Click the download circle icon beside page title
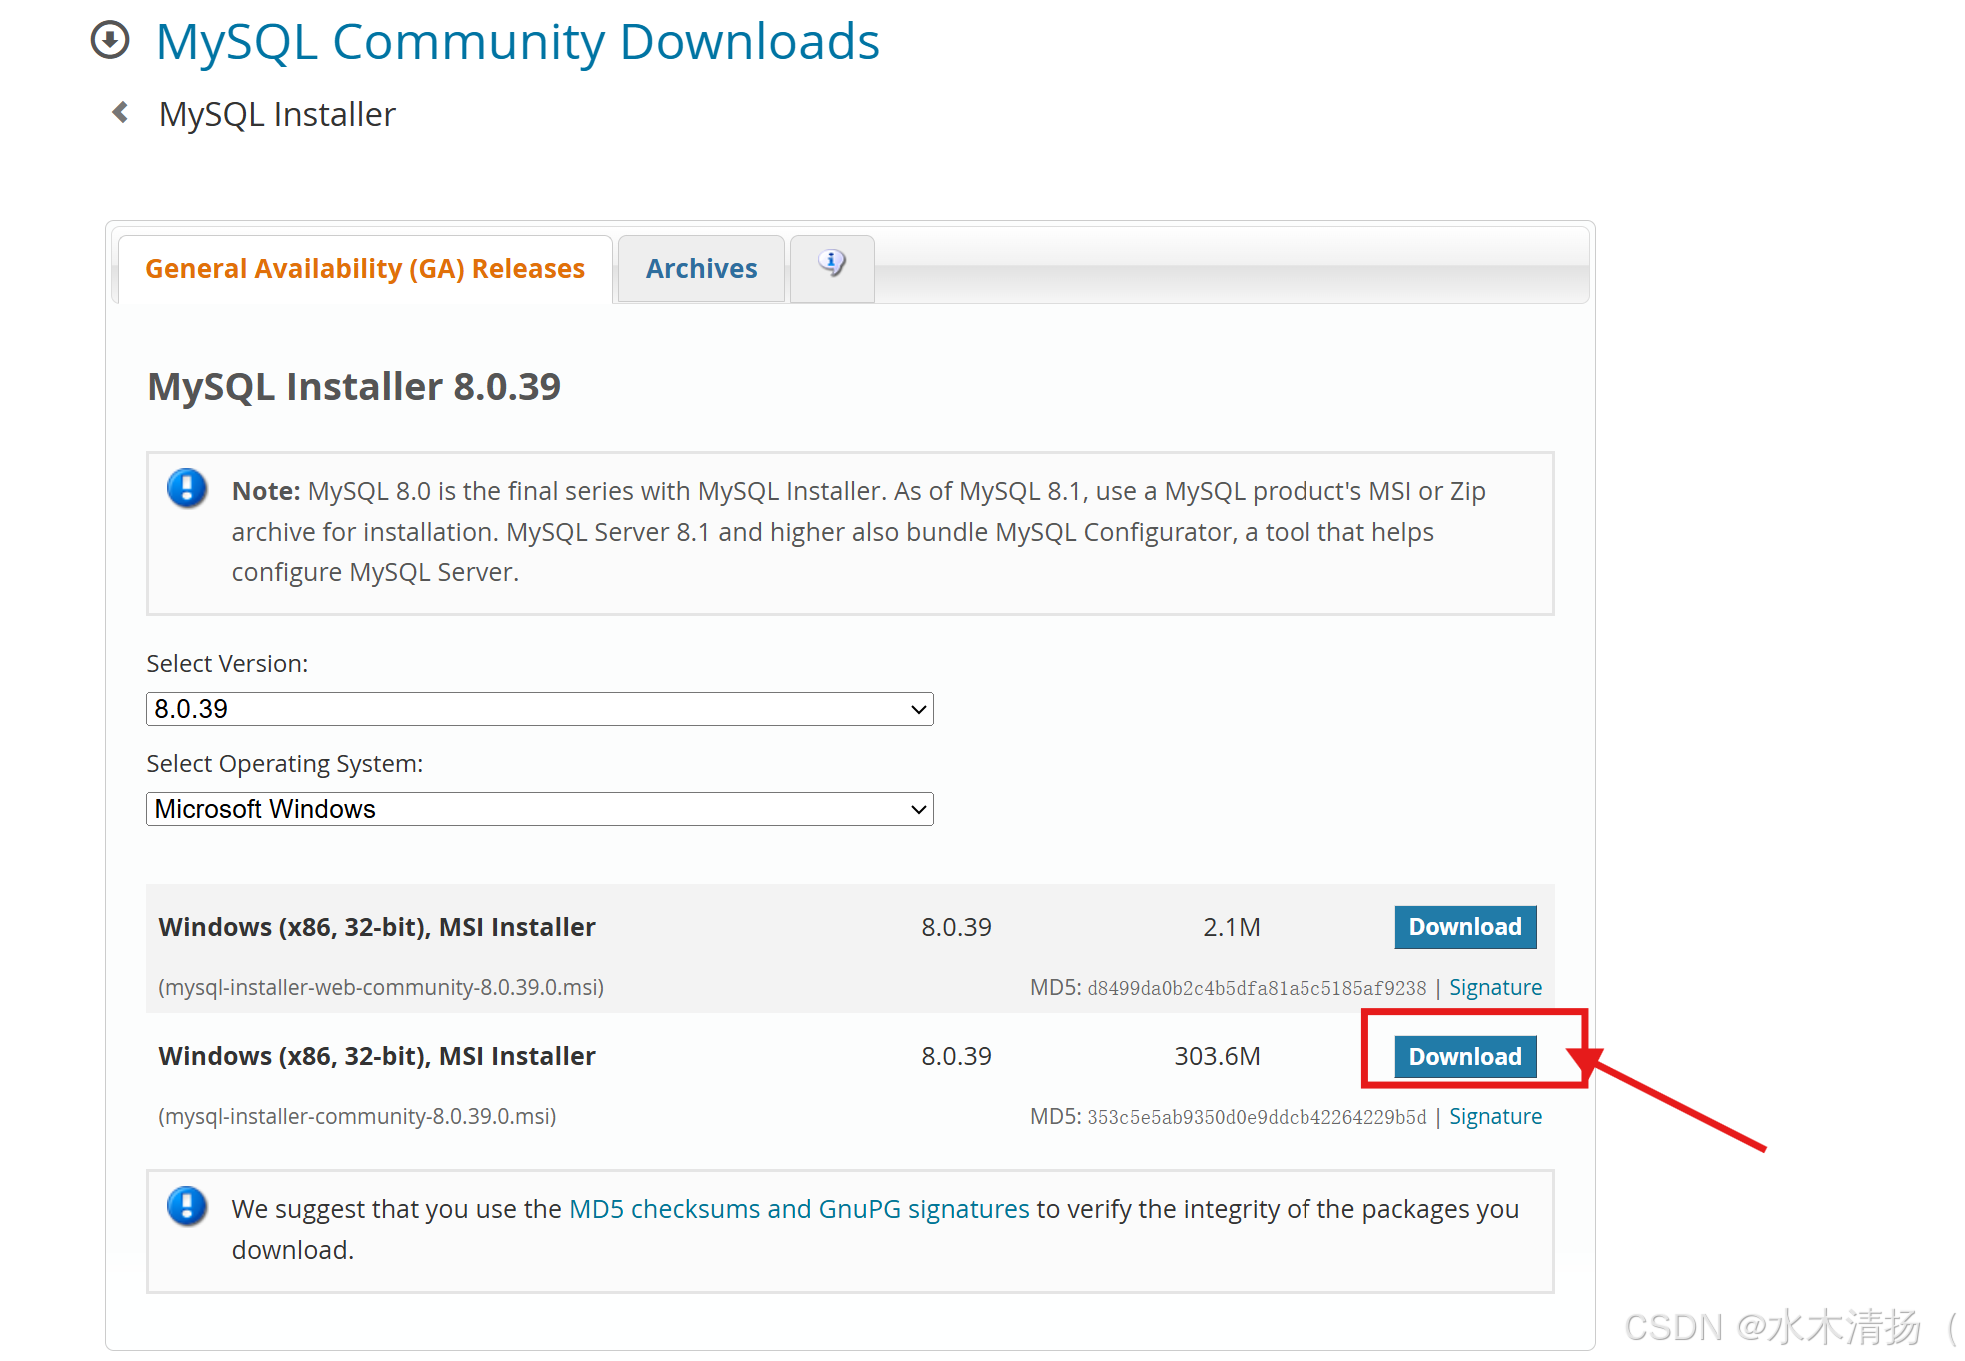1965x1361 pixels. pos(110,41)
